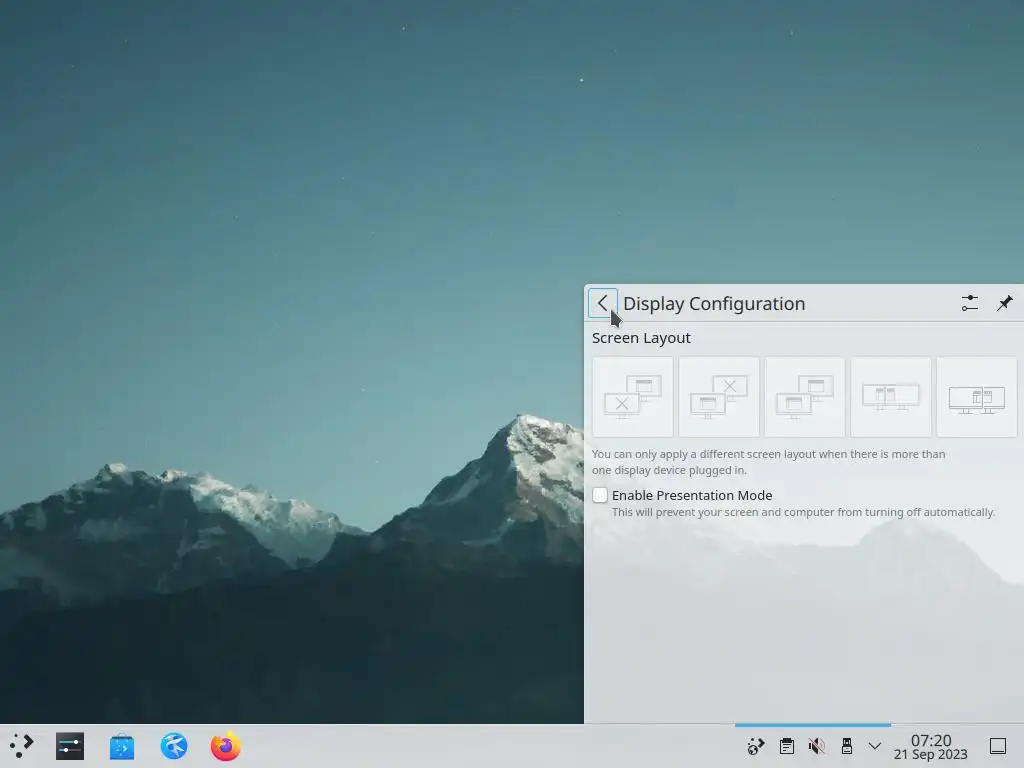This screenshot has width=1024, height=768.
Task: Launch Discover software center from taskbar
Action: [121, 746]
